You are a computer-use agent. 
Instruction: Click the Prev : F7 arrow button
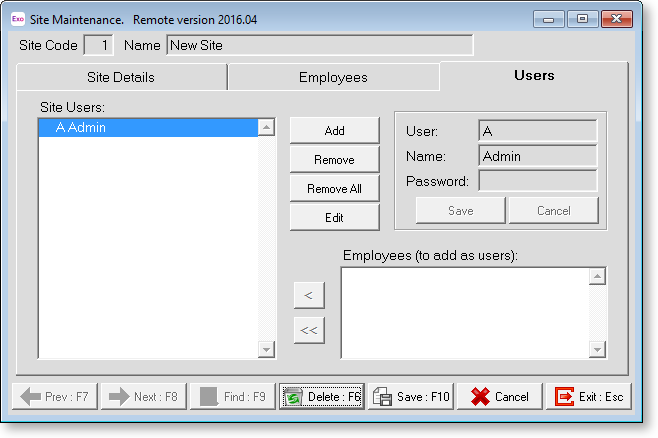[x=54, y=397]
